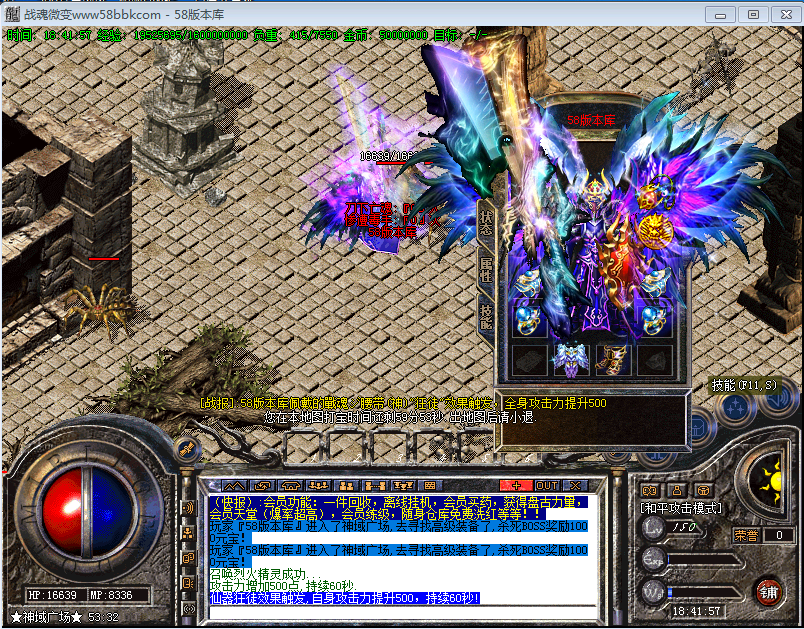The height and width of the screenshot is (629, 804).
Task: Click the MP:8336 readout
Action: point(111,595)
